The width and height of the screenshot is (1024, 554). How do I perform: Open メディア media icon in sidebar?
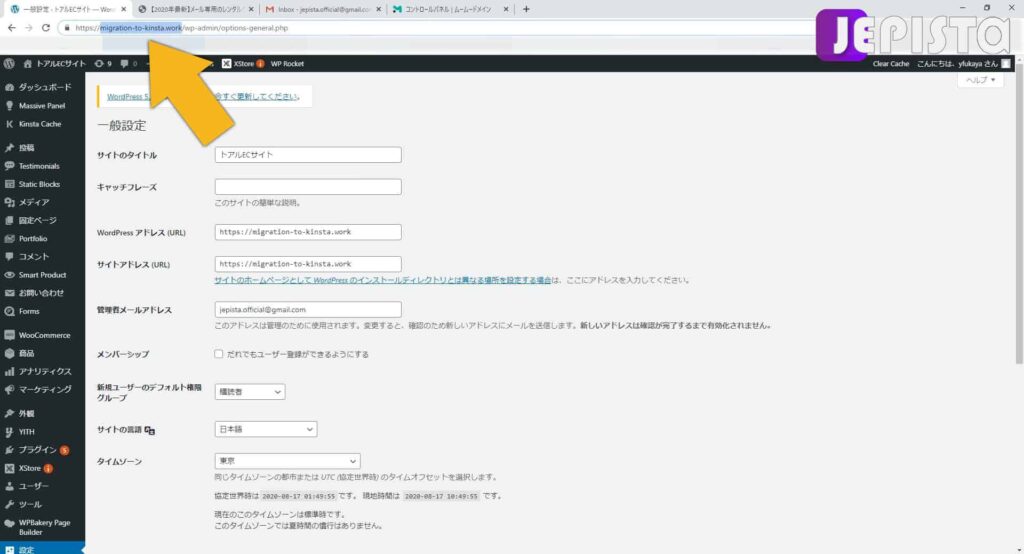[x=9, y=203]
